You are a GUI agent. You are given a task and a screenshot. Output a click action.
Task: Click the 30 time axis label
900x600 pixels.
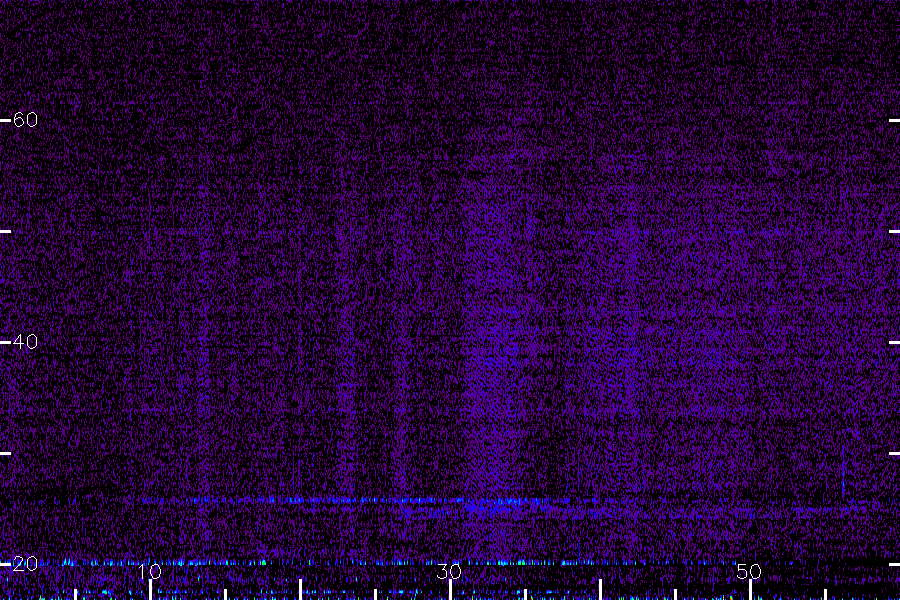(x=449, y=571)
